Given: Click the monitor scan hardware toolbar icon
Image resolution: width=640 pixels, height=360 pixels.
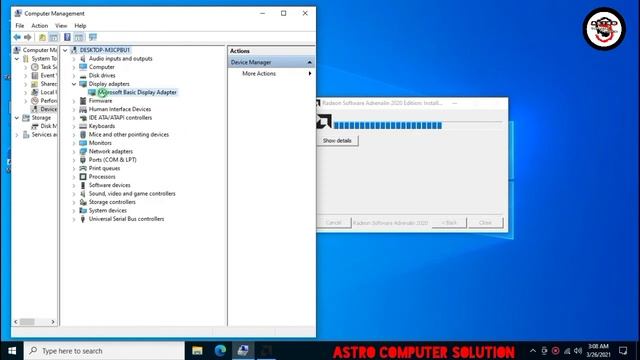Looking at the screenshot, I should coord(93,37).
